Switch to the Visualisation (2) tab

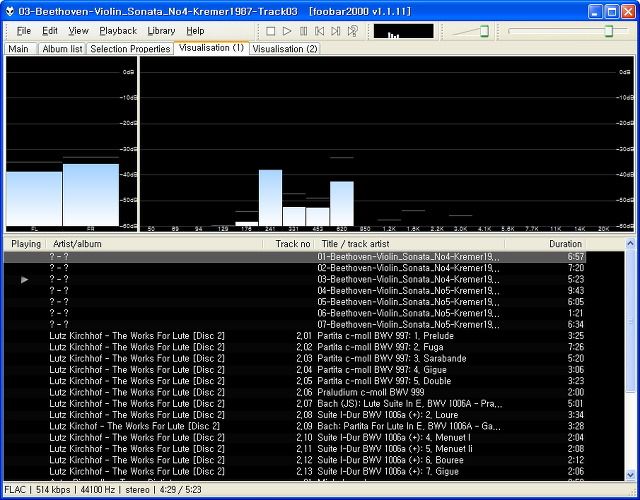point(285,49)
